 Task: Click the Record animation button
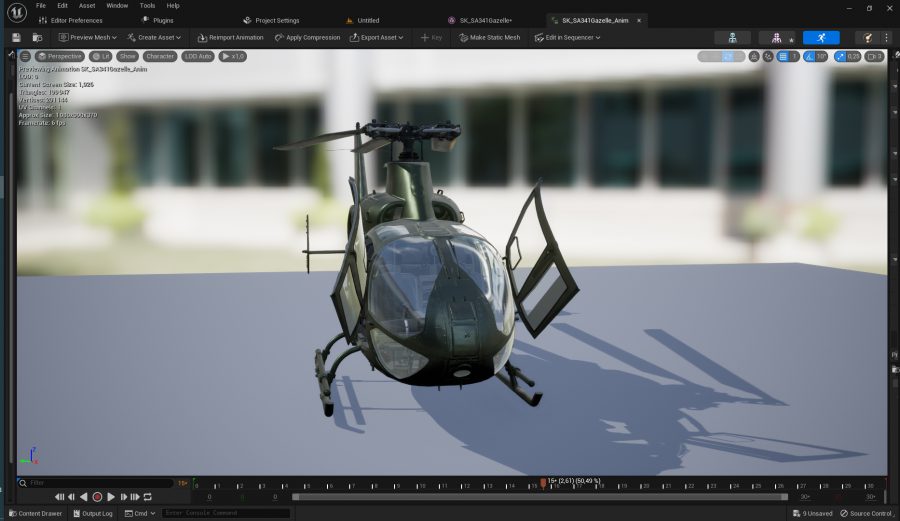pos(98,497)
